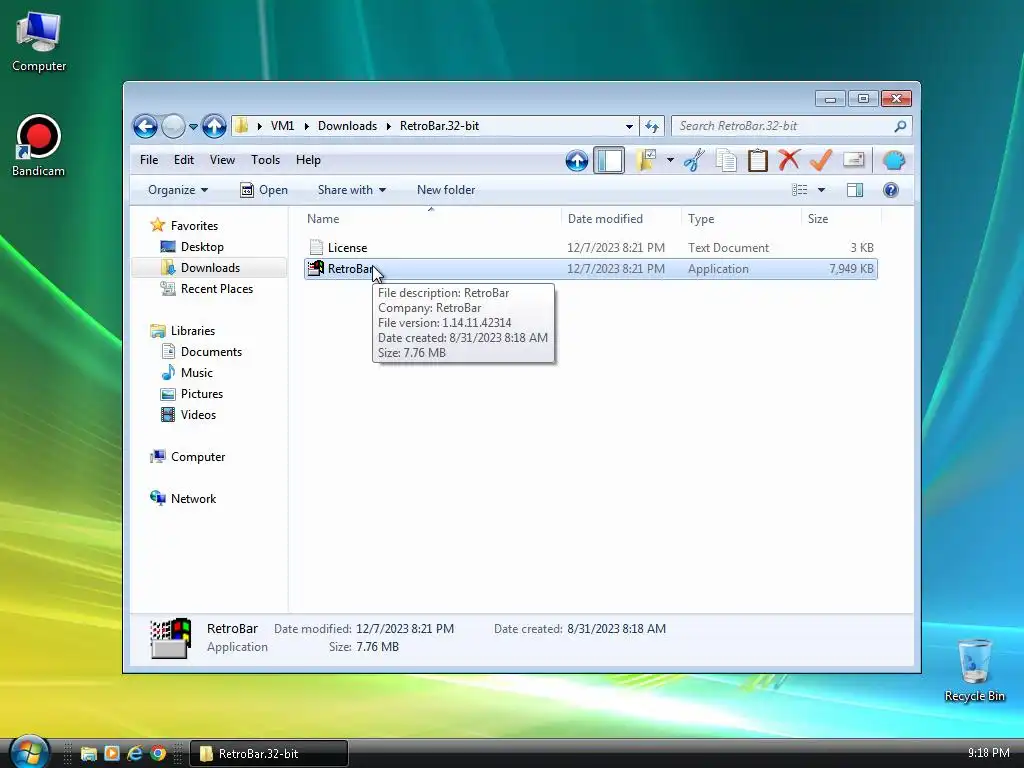Select Recent Places in the navigation pane
The width and height of the screenshot is (1024, 768).
(x=217, y=289)
